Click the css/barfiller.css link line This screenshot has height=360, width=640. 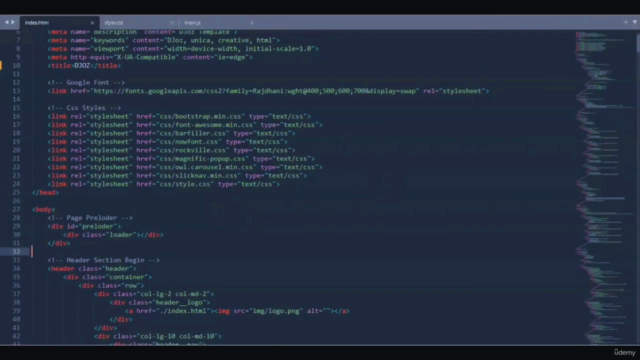(x=171, y=133)
